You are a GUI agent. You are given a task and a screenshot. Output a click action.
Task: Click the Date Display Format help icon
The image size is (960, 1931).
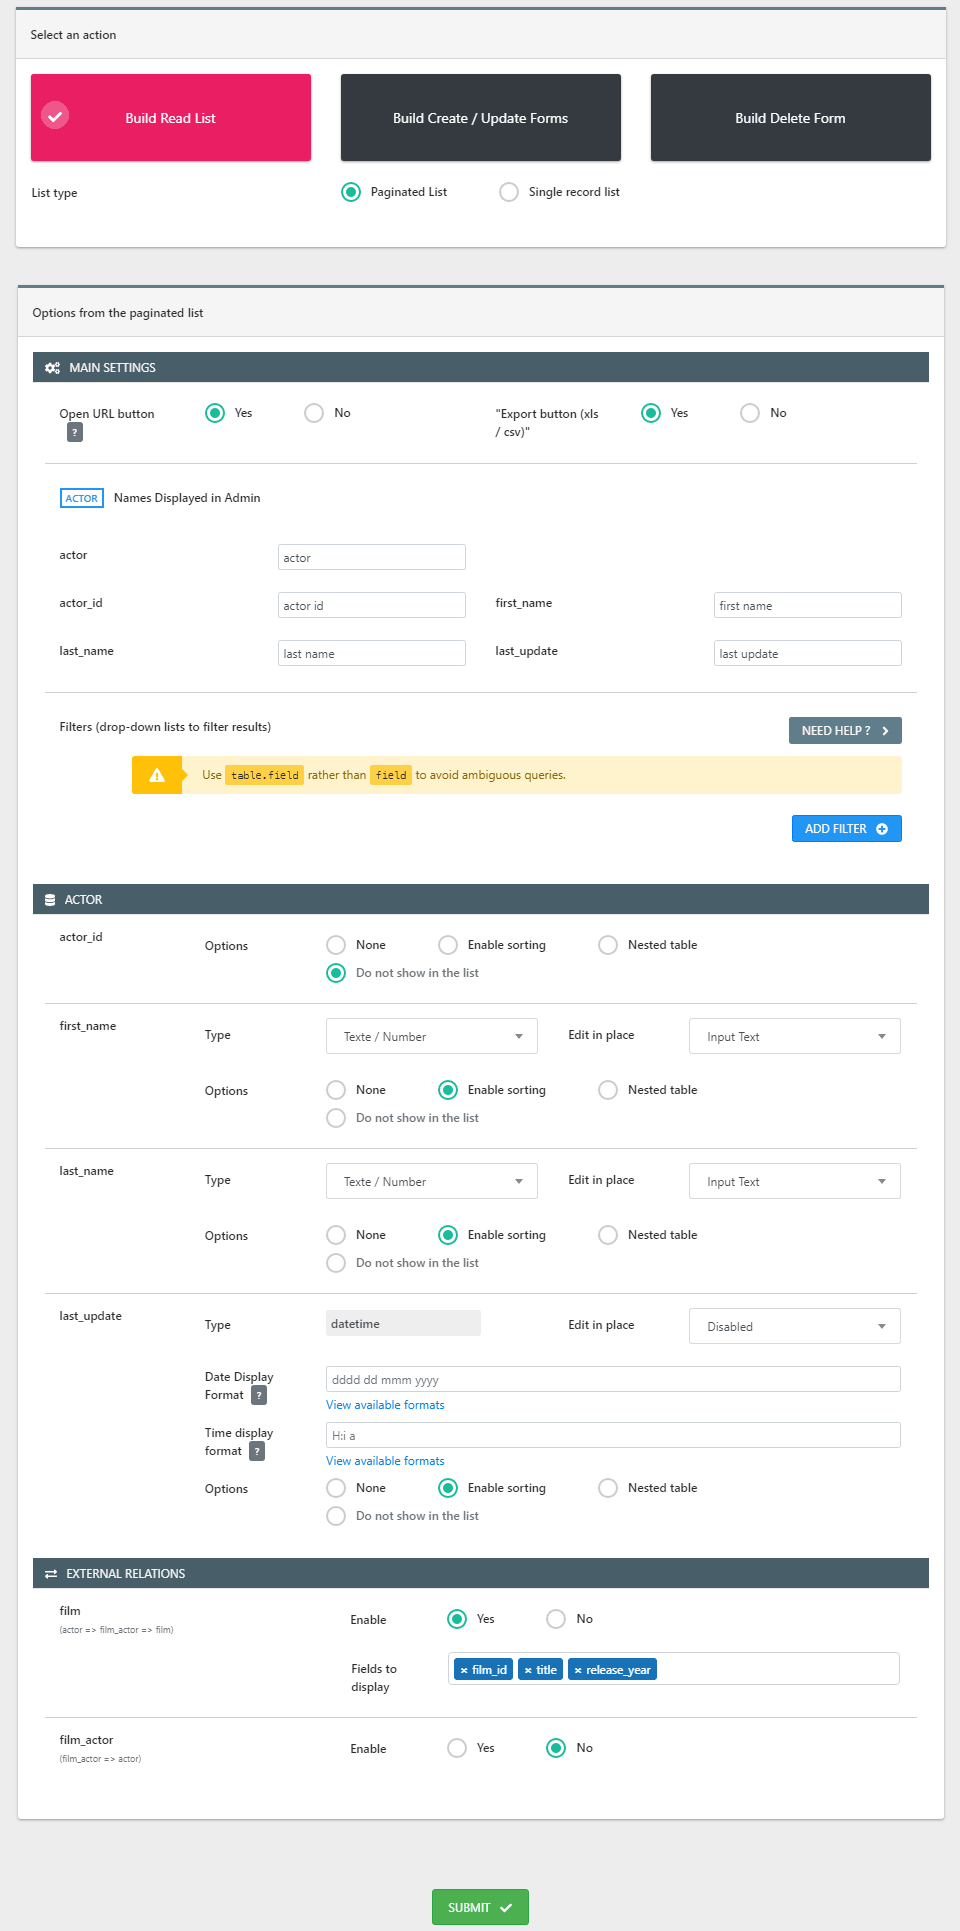(259, 1395)
